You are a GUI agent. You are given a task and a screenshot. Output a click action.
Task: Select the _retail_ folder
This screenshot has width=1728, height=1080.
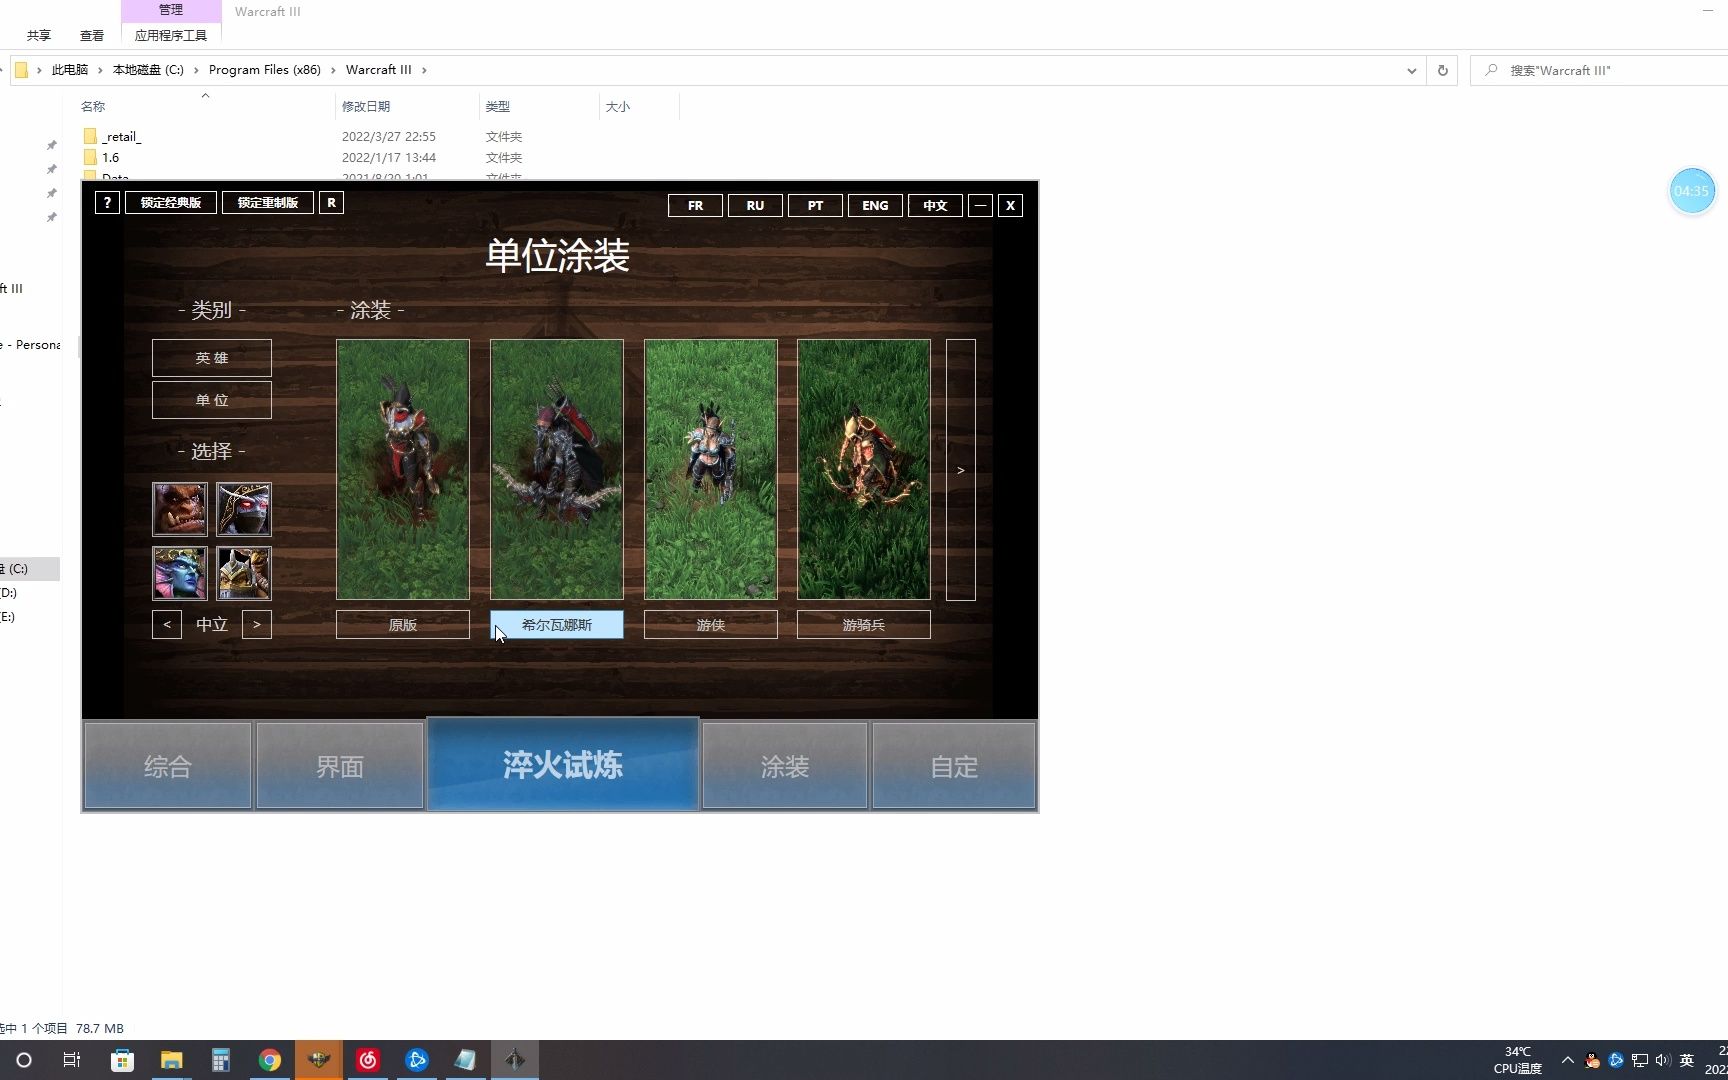click(x=121, y=137)
